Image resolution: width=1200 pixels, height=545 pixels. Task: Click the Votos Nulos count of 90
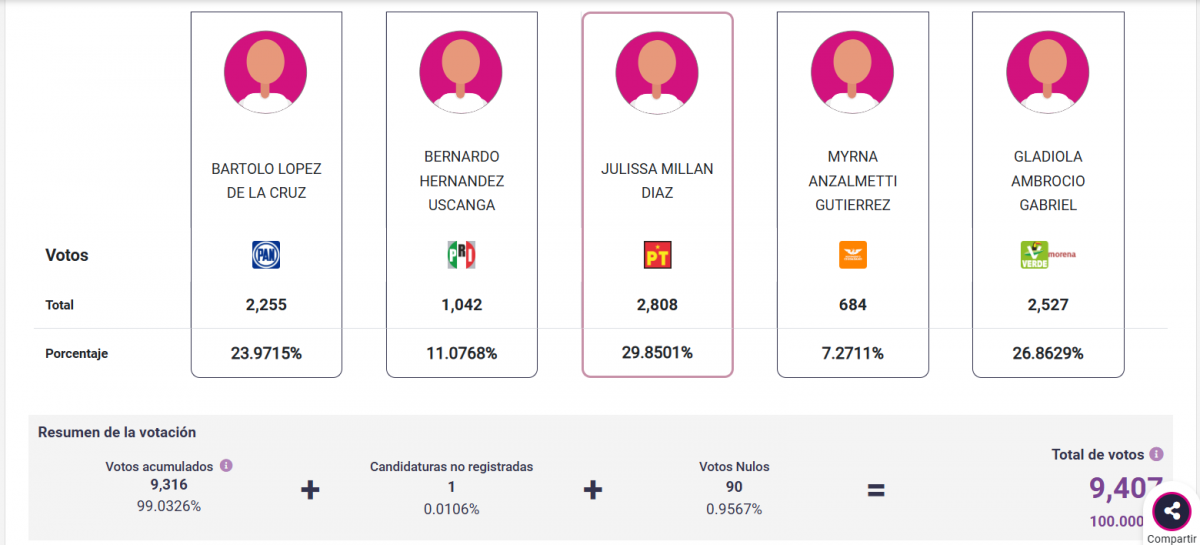pos(734,487)
